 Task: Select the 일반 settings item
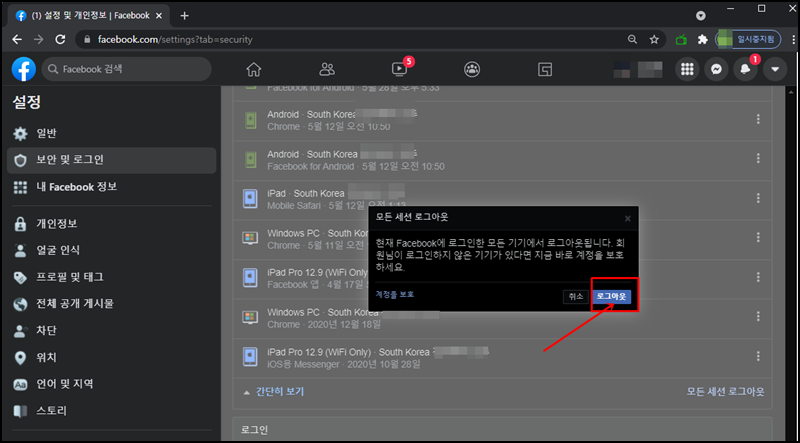[x=112, y=134]
